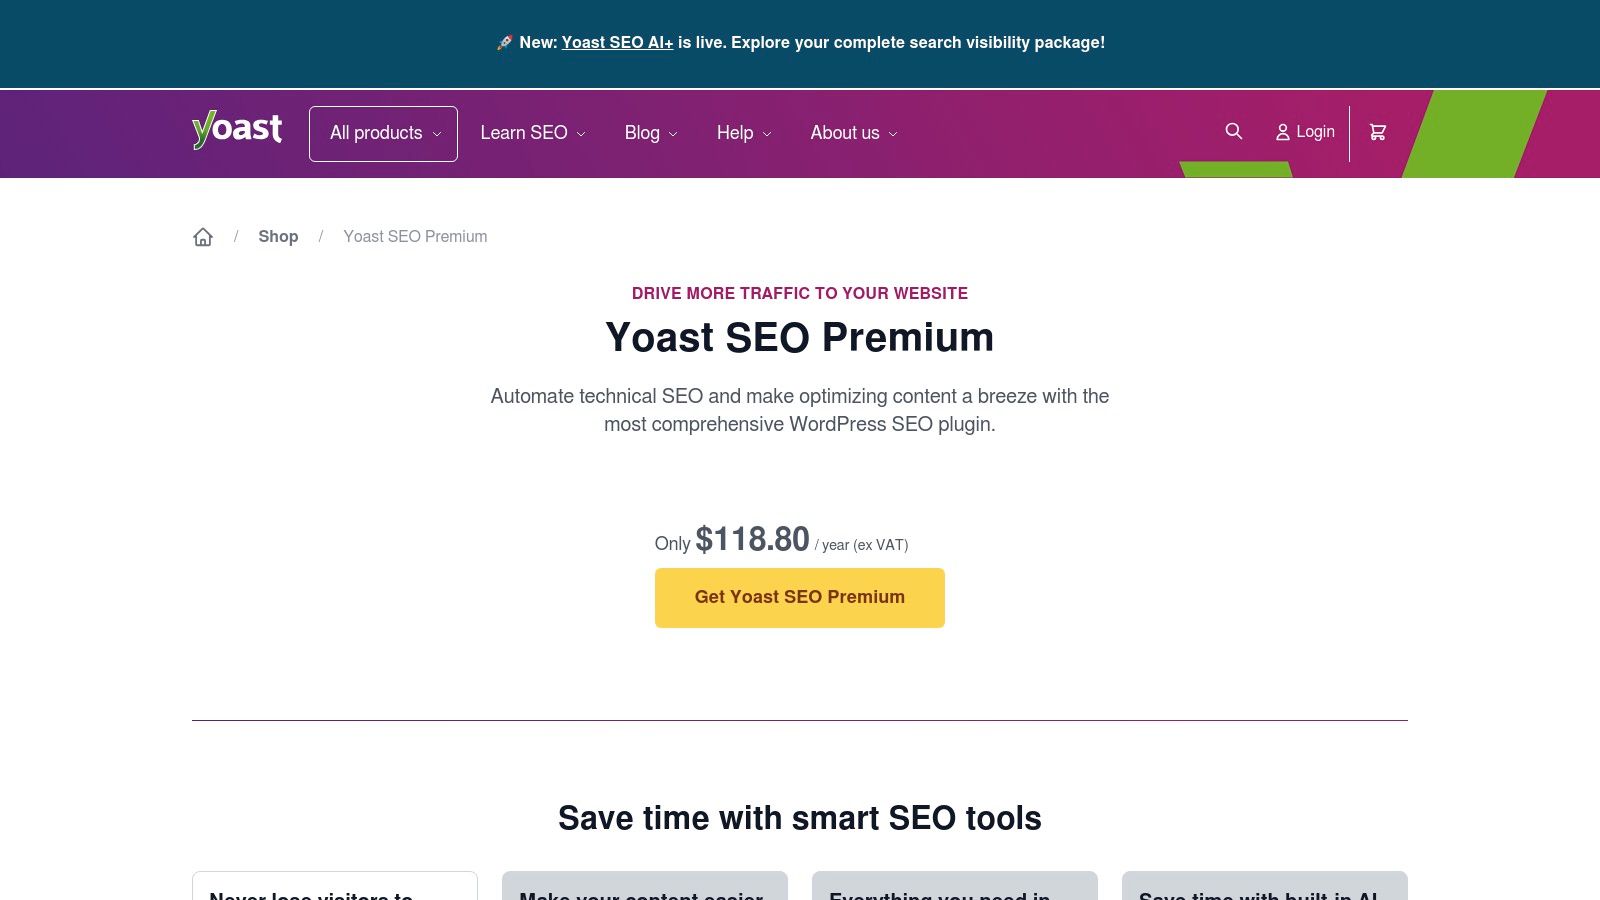This screenshot has height=900, width=1600.
Task: Click the Login user icon
Action: [x=1283, y=132]
